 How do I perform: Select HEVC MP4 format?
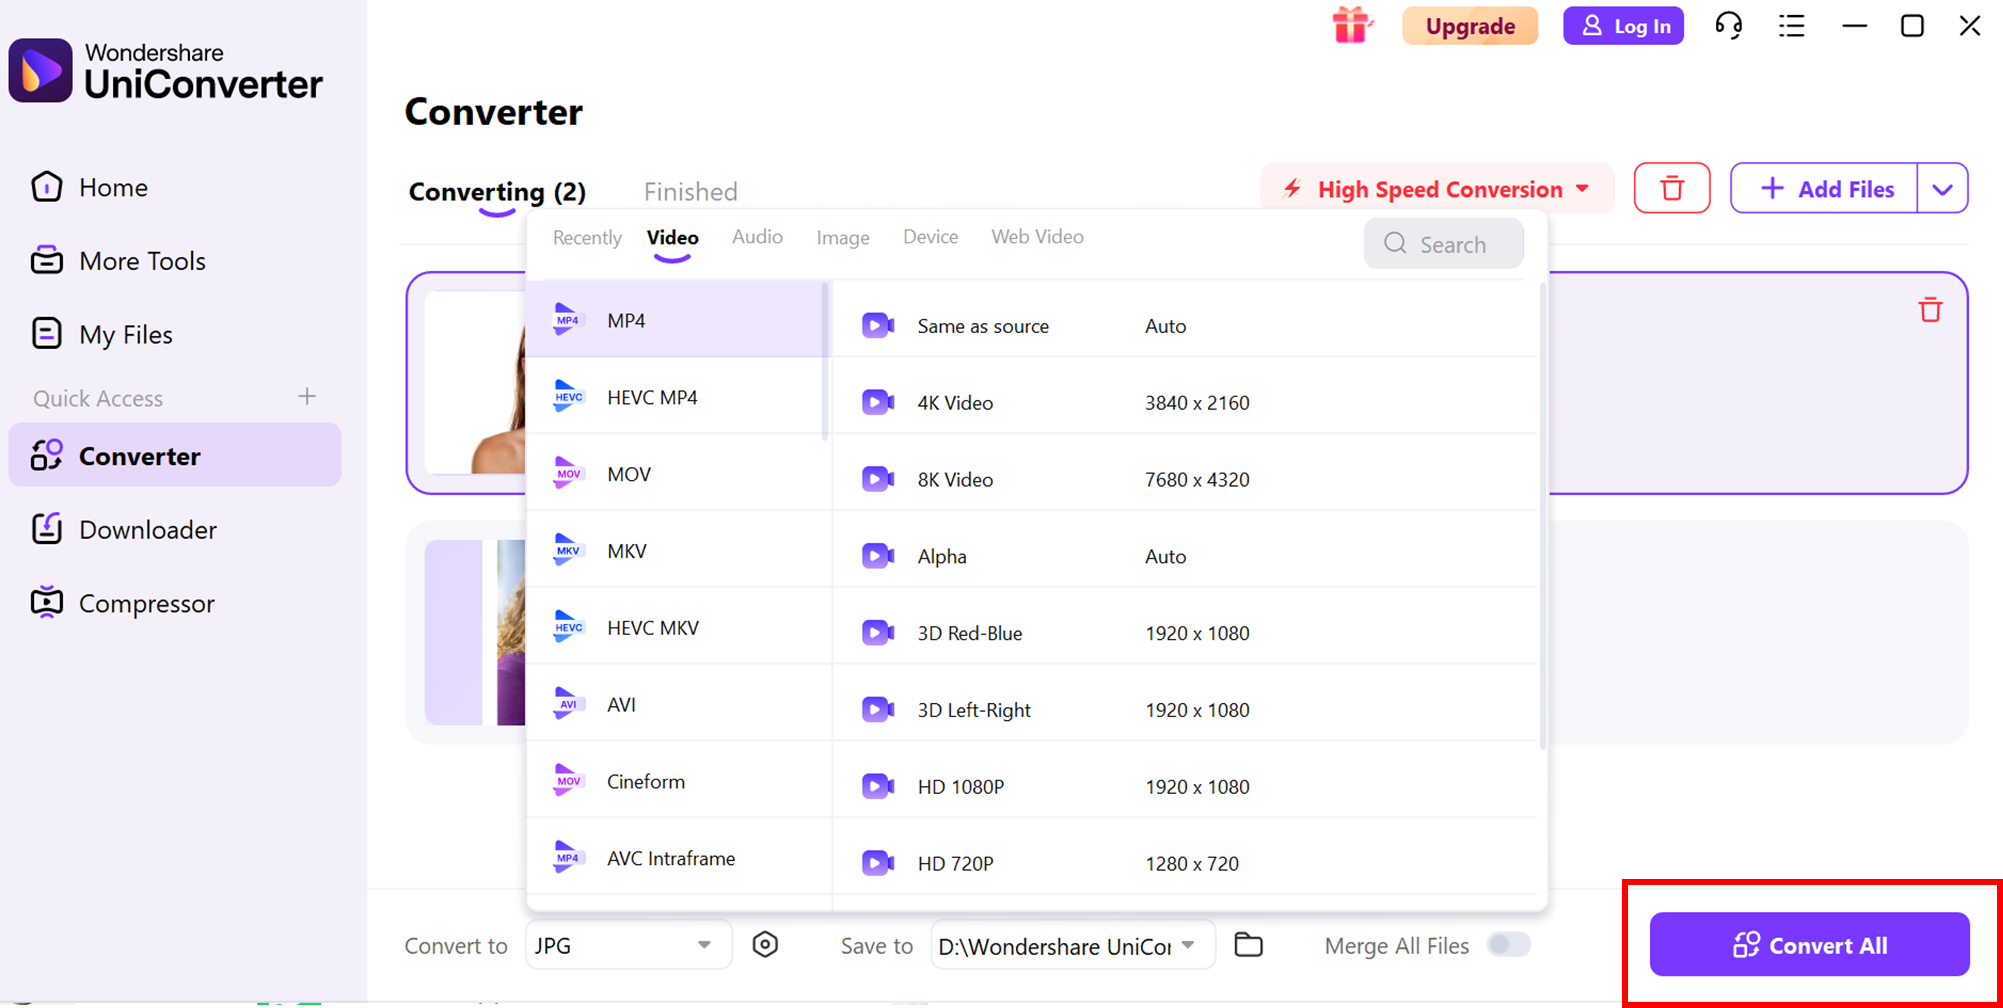tap(676, 397)
